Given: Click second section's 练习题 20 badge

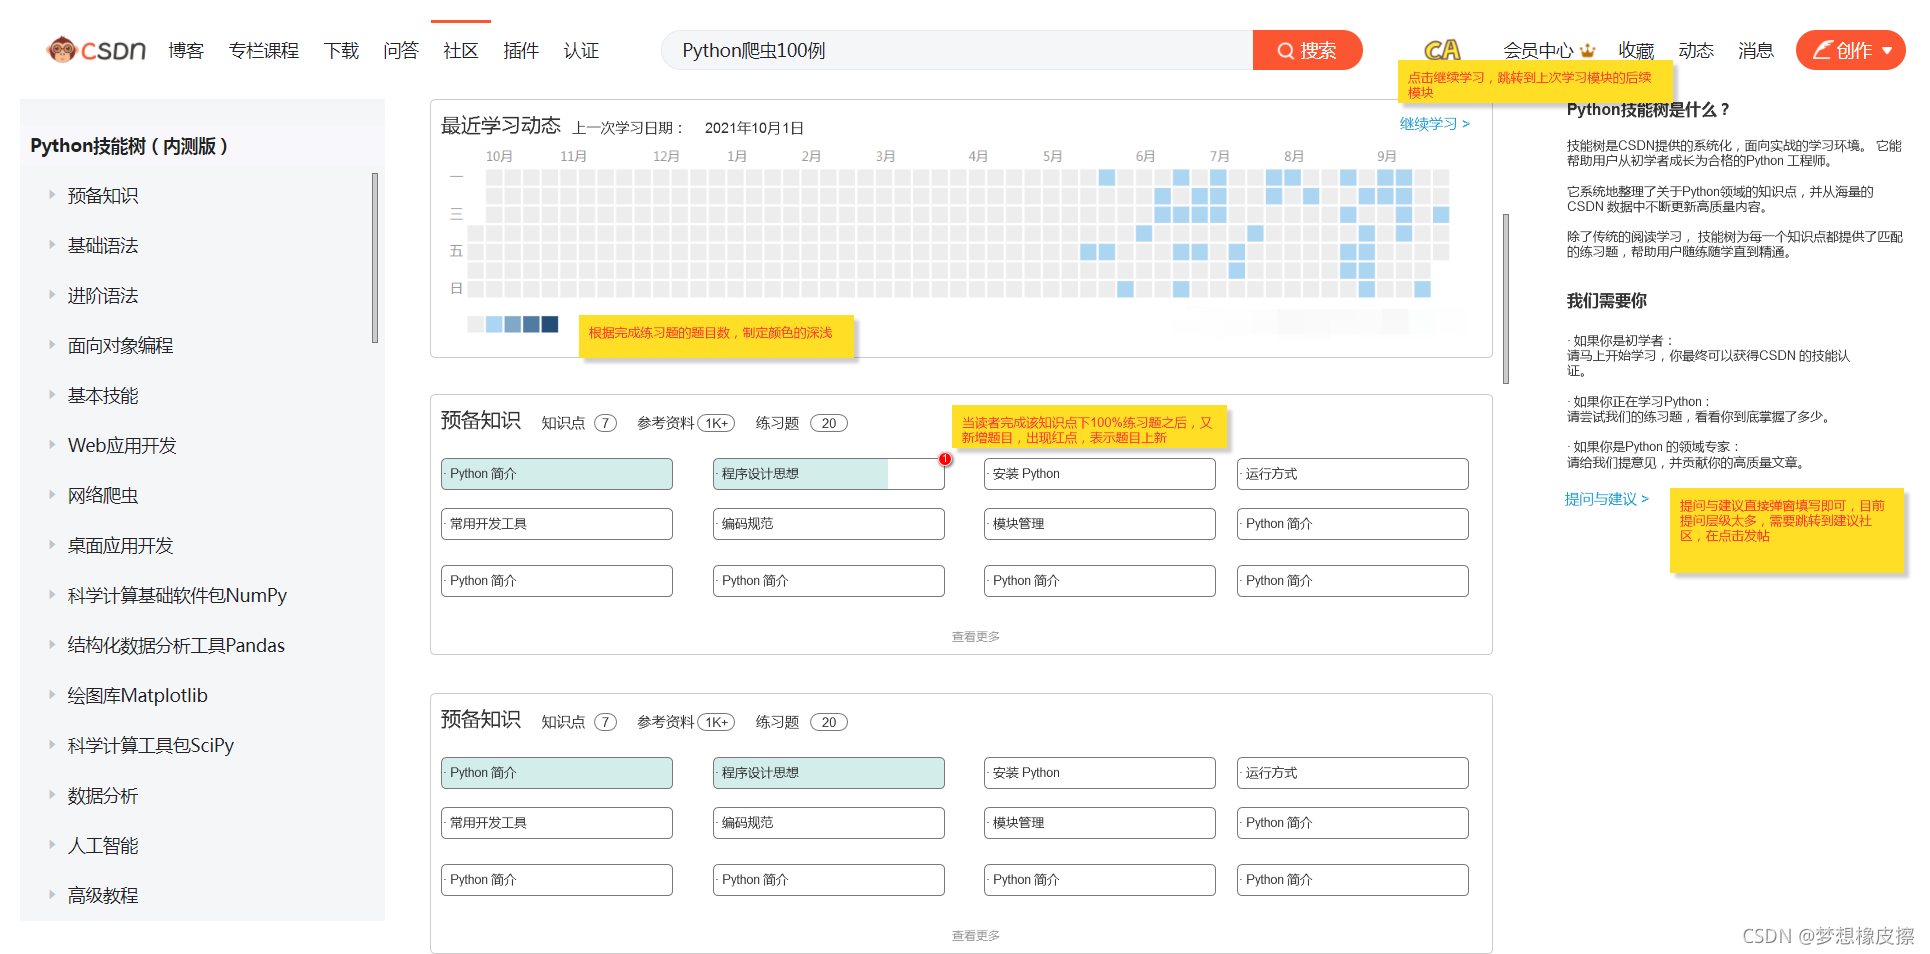Looking at the screenshot, I should tap(829, 722).
